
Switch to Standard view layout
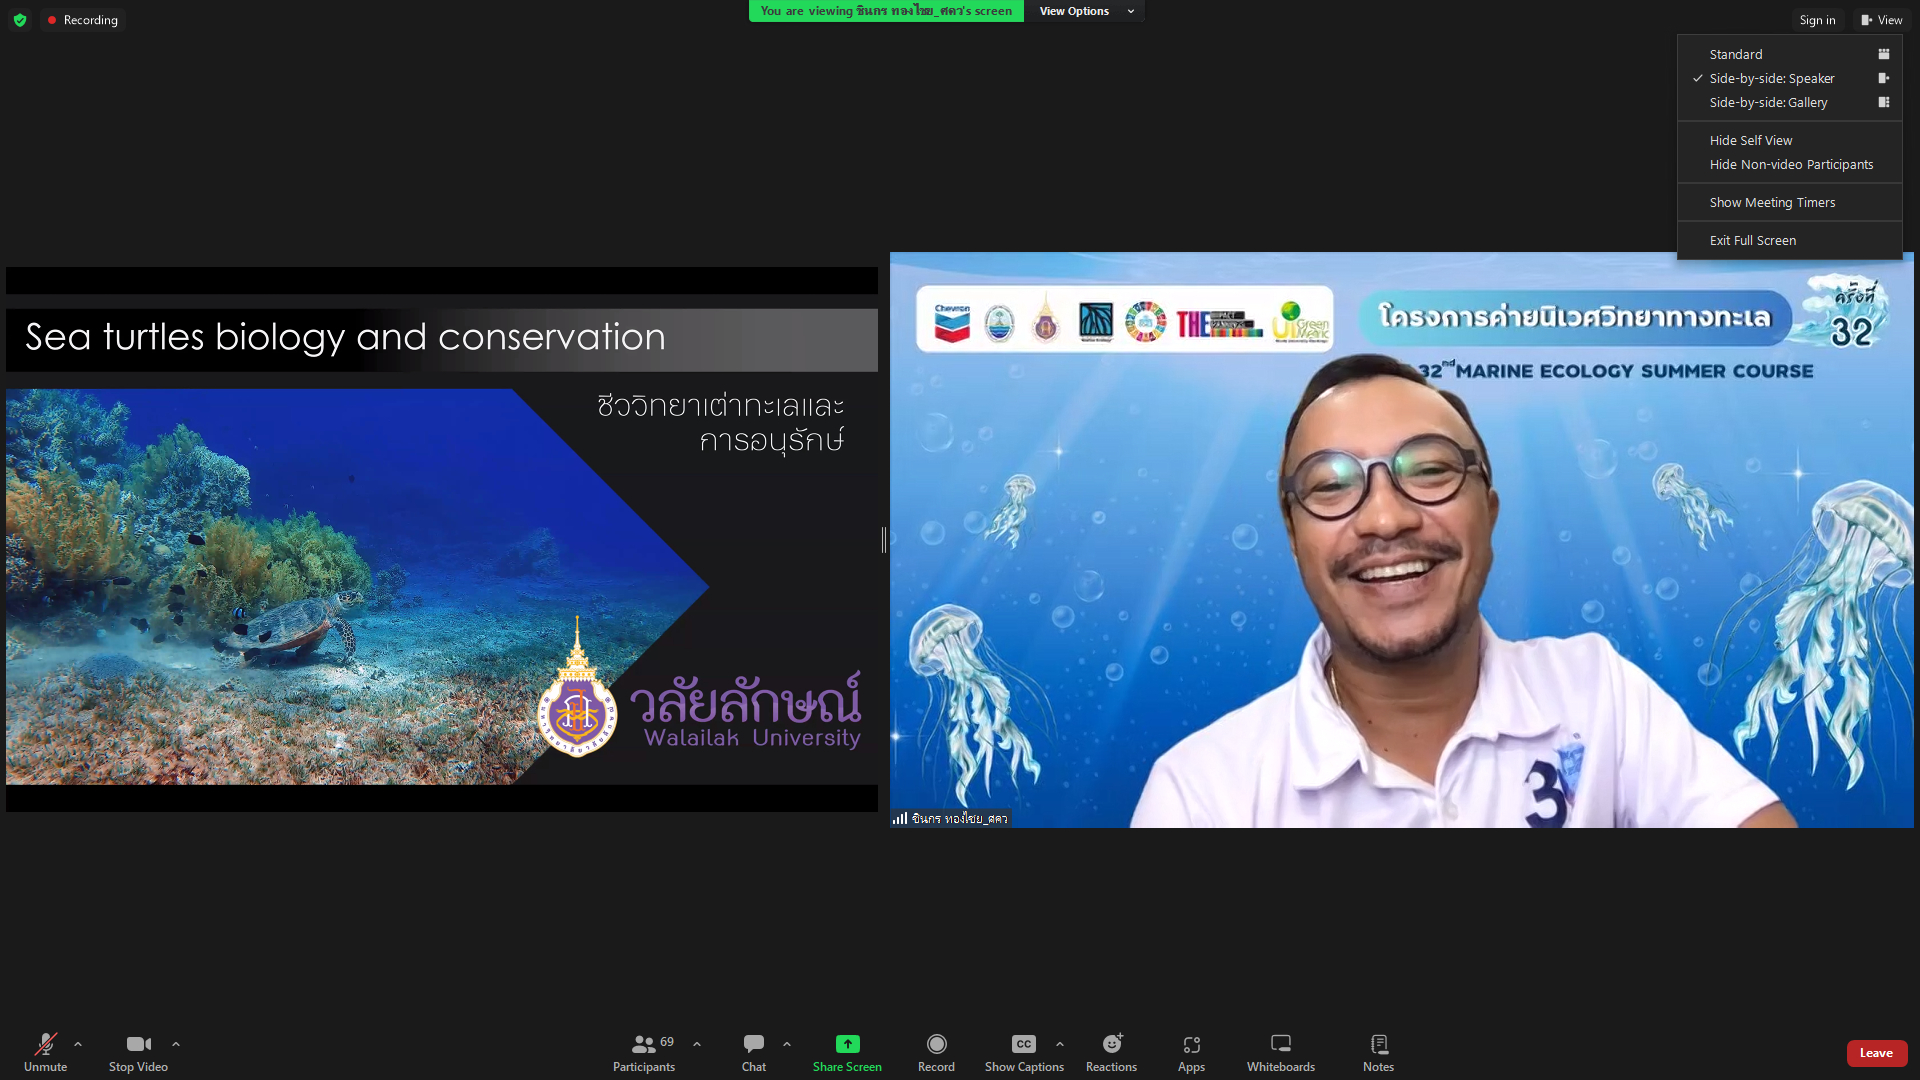pyautogui.click(x=1736, y=54)
